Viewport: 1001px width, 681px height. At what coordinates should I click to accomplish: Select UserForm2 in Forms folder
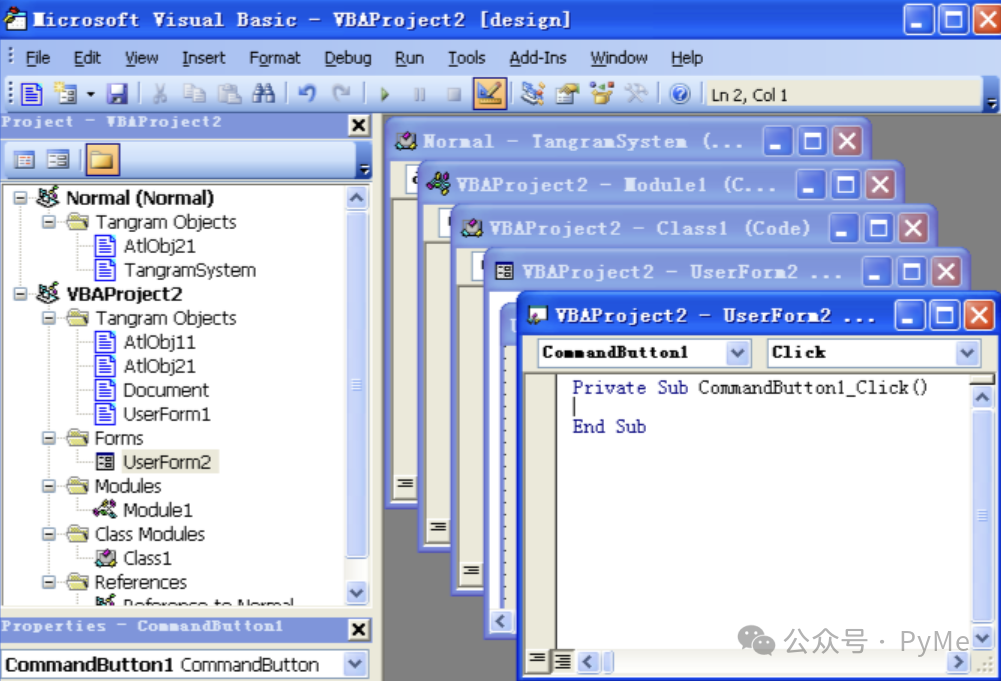[167, 462]
